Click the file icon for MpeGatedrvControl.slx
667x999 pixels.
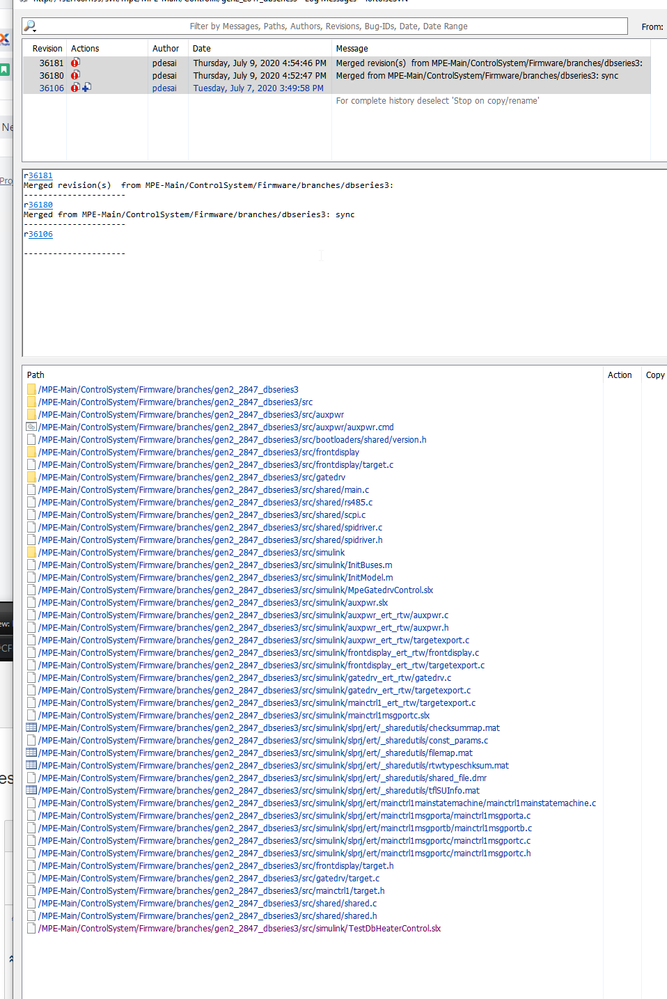tap(31, 590)
